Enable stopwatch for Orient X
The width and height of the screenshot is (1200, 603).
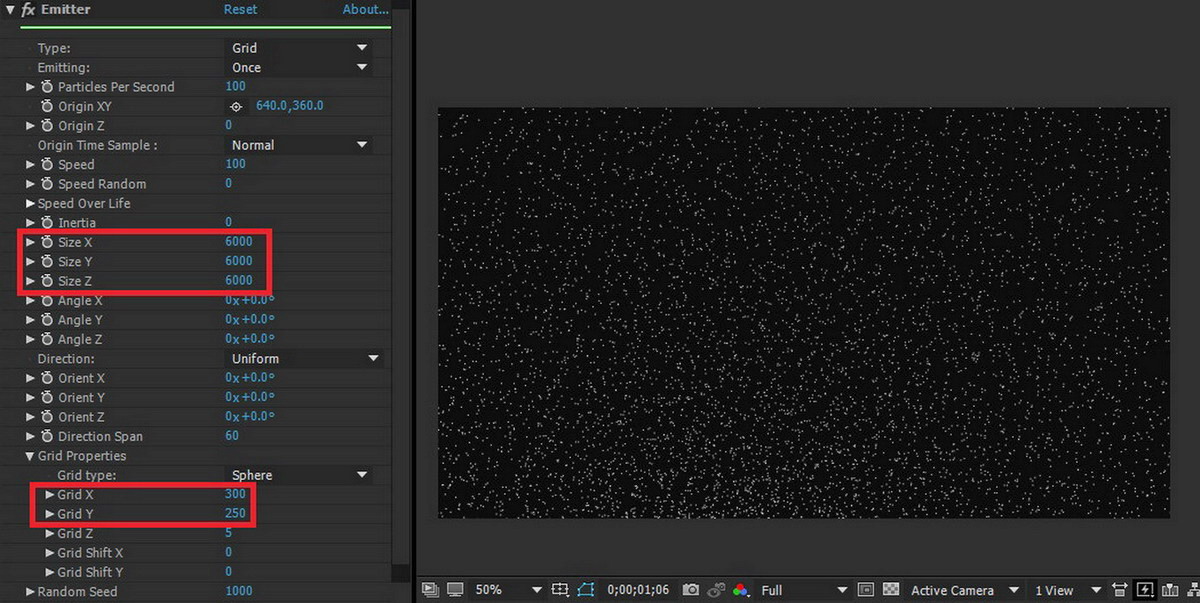coord(47,379)
